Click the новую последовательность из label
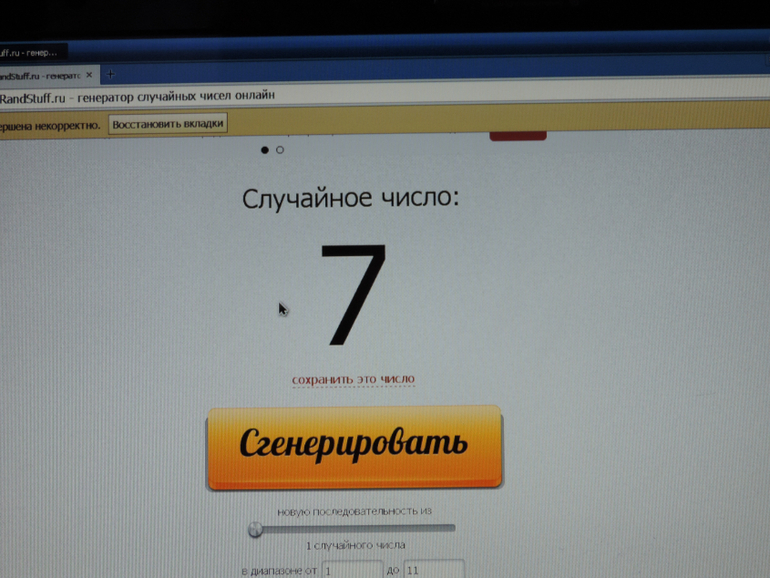 (353, 511)
